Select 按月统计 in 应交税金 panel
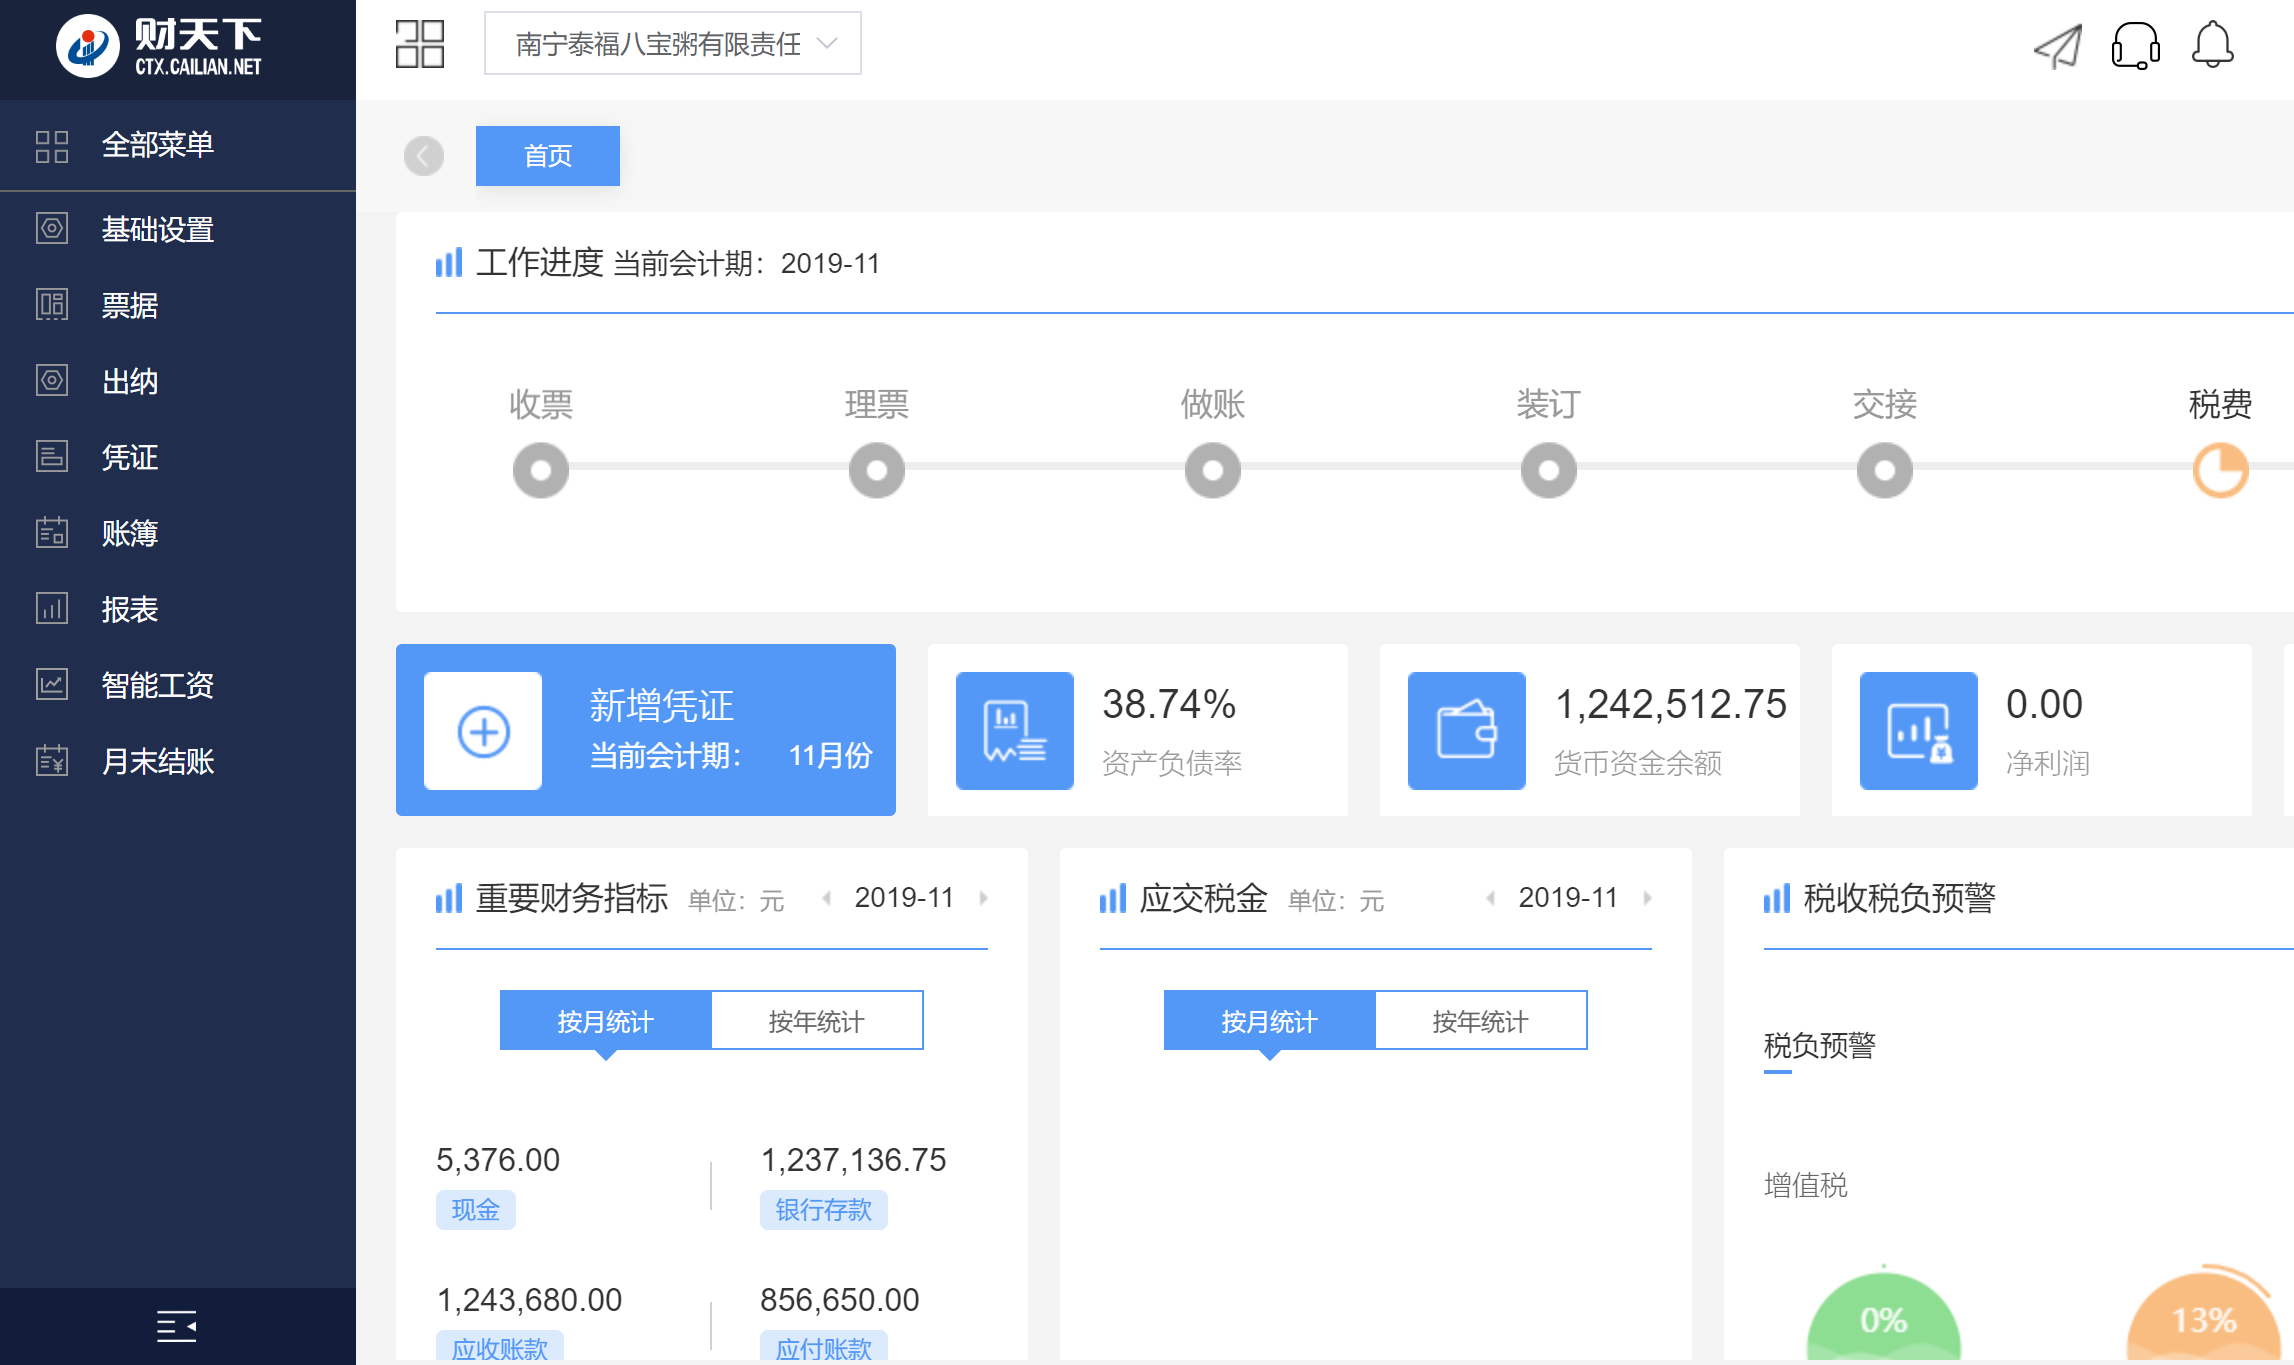This screenshot has height=1365, width=2294. [x=1269, y=1021]
